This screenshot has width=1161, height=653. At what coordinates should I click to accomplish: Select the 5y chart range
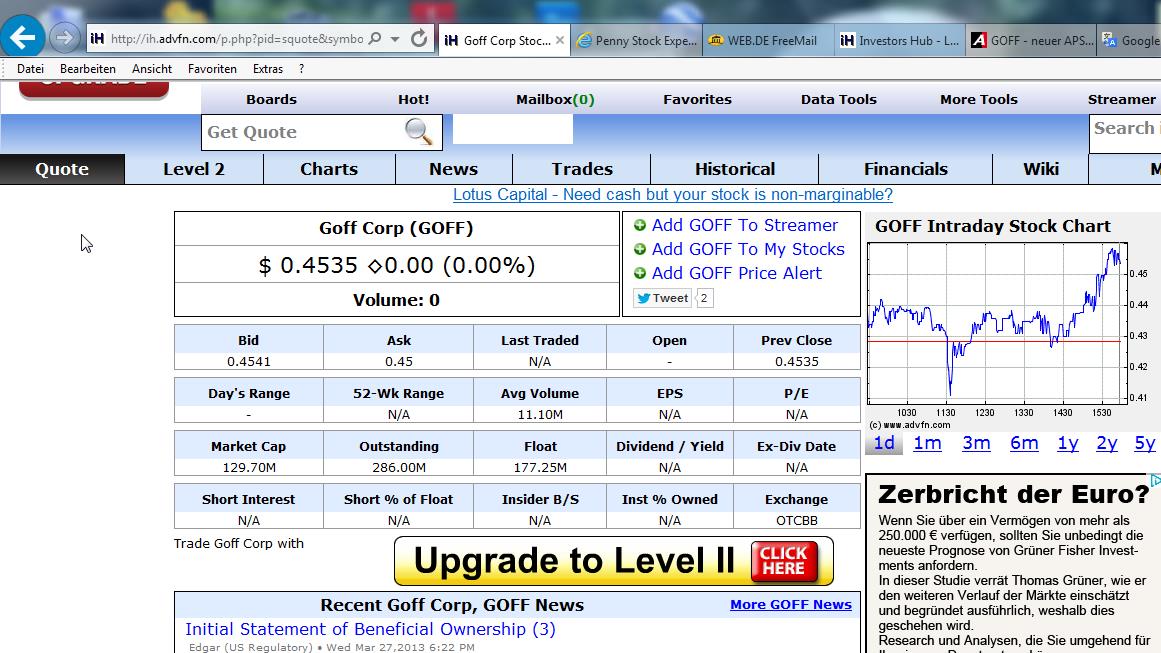tap(1145, 443)
